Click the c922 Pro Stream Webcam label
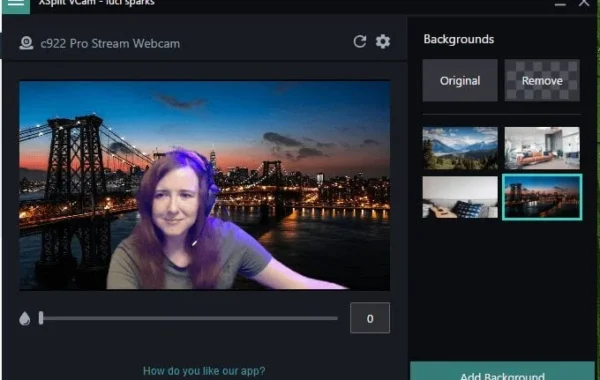 [x=110, y=44]
